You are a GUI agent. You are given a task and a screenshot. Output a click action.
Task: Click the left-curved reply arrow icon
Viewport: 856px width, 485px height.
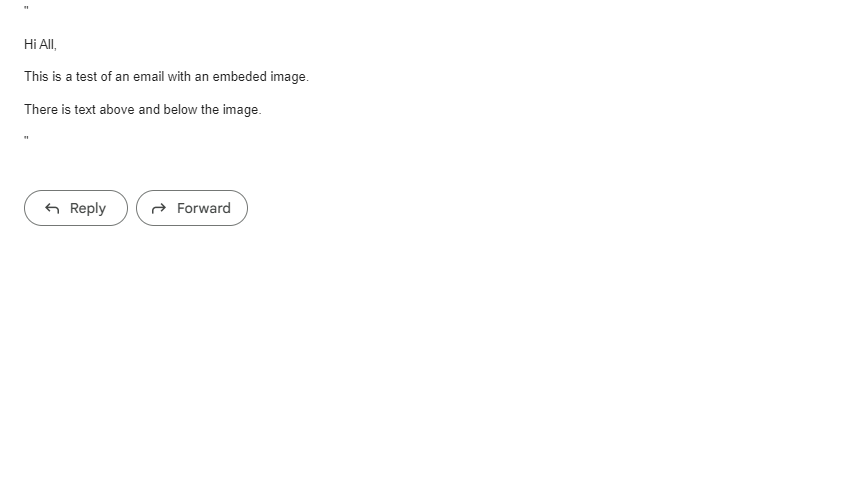pos(52,208)
